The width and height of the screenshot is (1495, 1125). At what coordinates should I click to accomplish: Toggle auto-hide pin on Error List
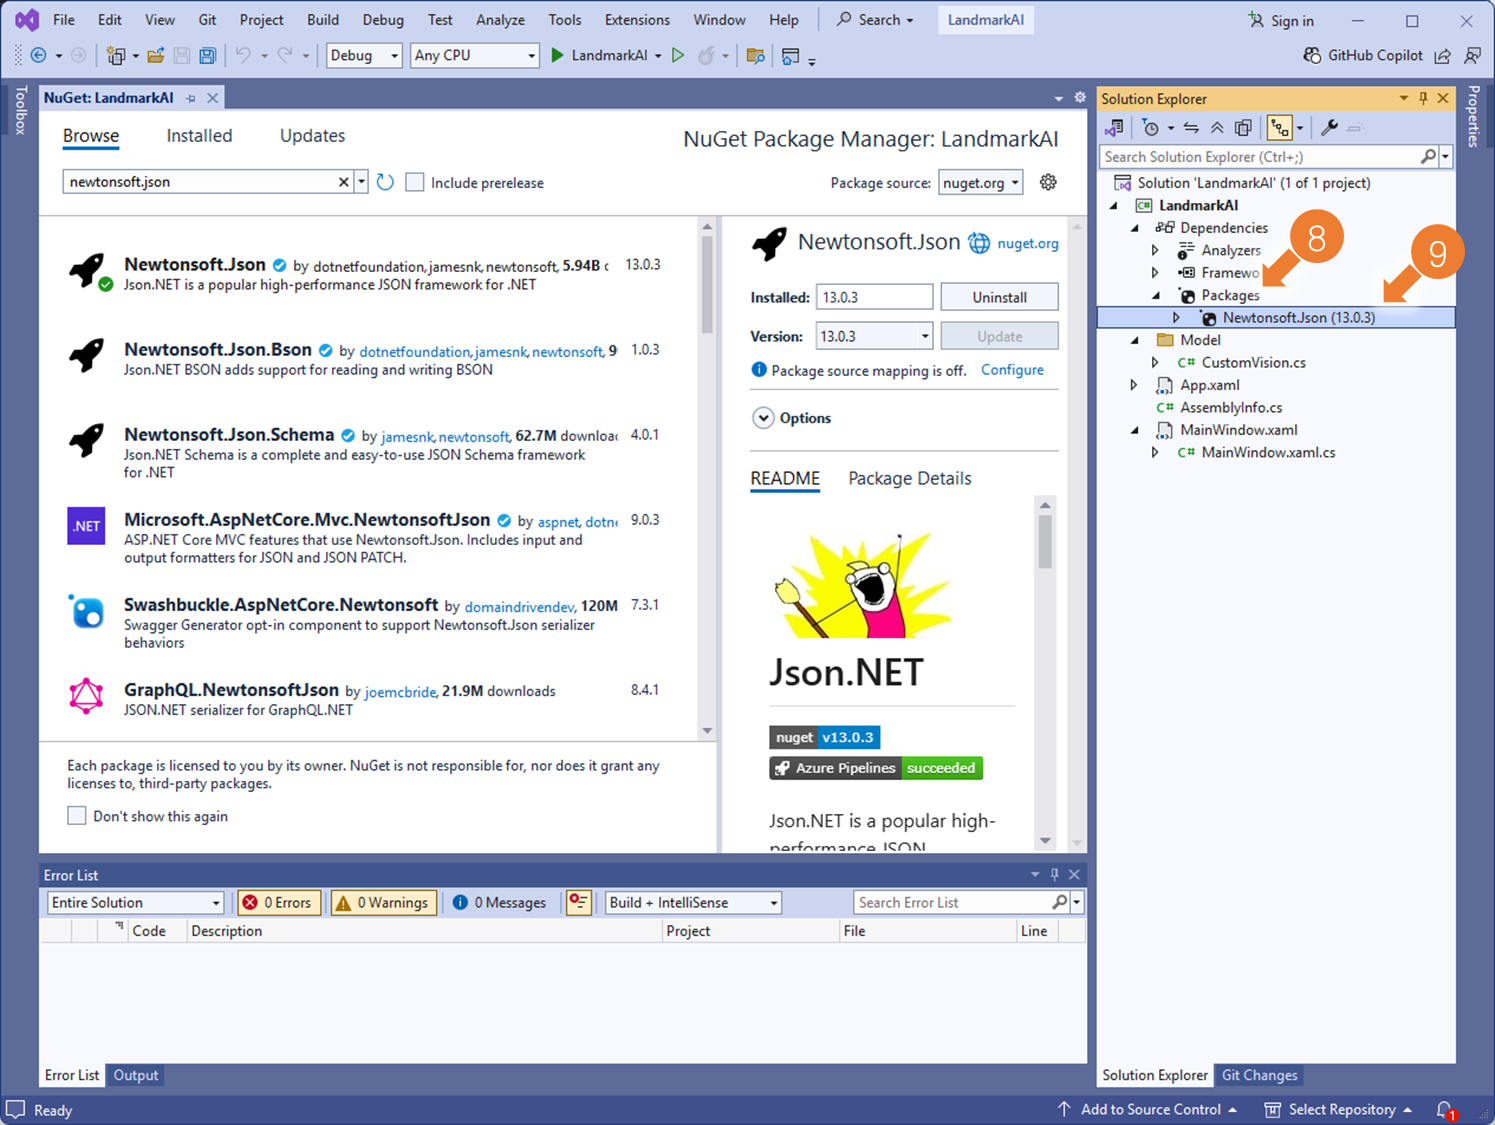point(1054,874)
